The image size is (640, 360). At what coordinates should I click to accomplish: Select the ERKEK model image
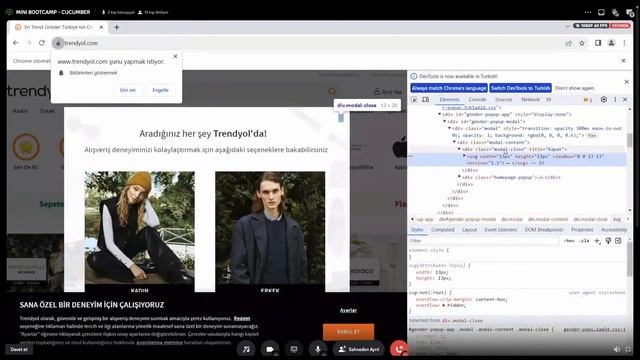pos(270,227)
